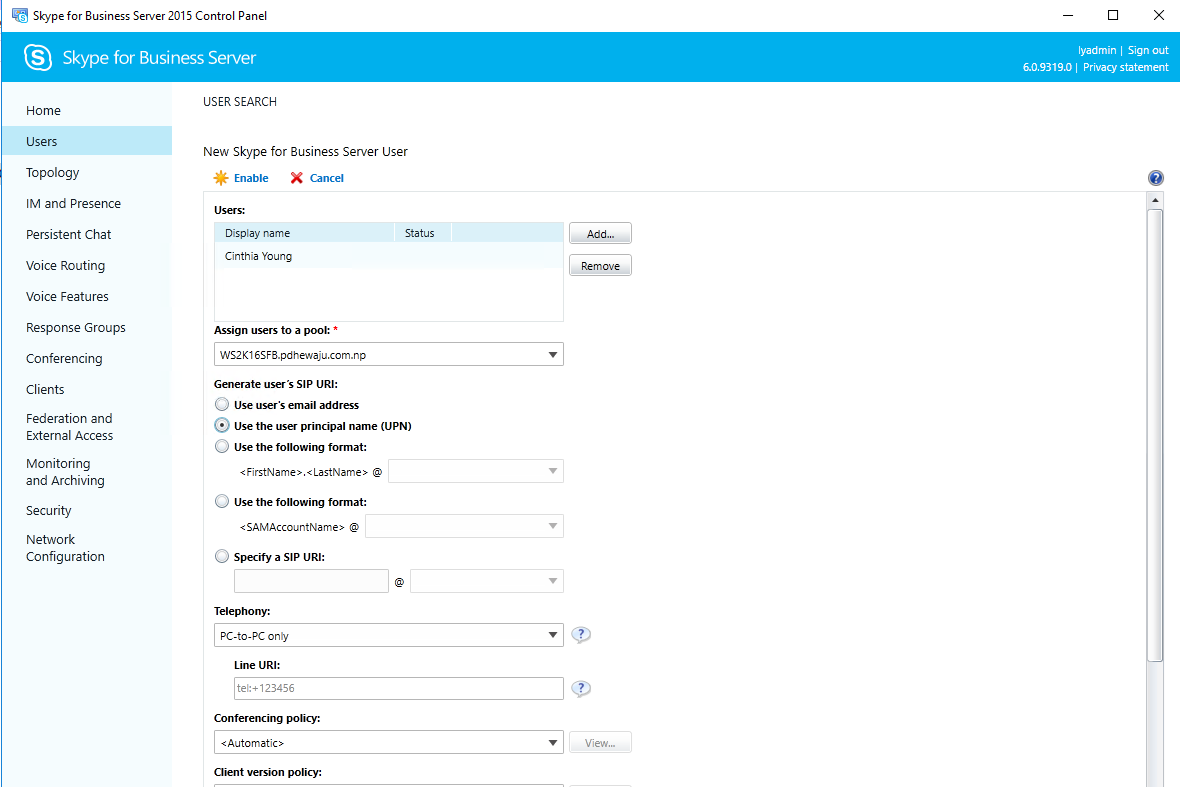The height and width of the screenshot is (787, 1180).
Task: Select the FirstName.LastName format radio button
Action: (x=221, y=446)
